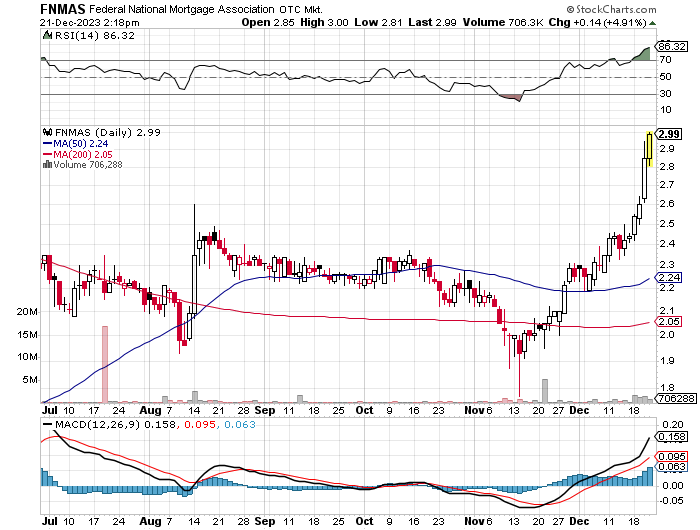This screenshot has height=530, width=700.
Task: Click the 1.8 price axis label
Action: tap(667, 388)
